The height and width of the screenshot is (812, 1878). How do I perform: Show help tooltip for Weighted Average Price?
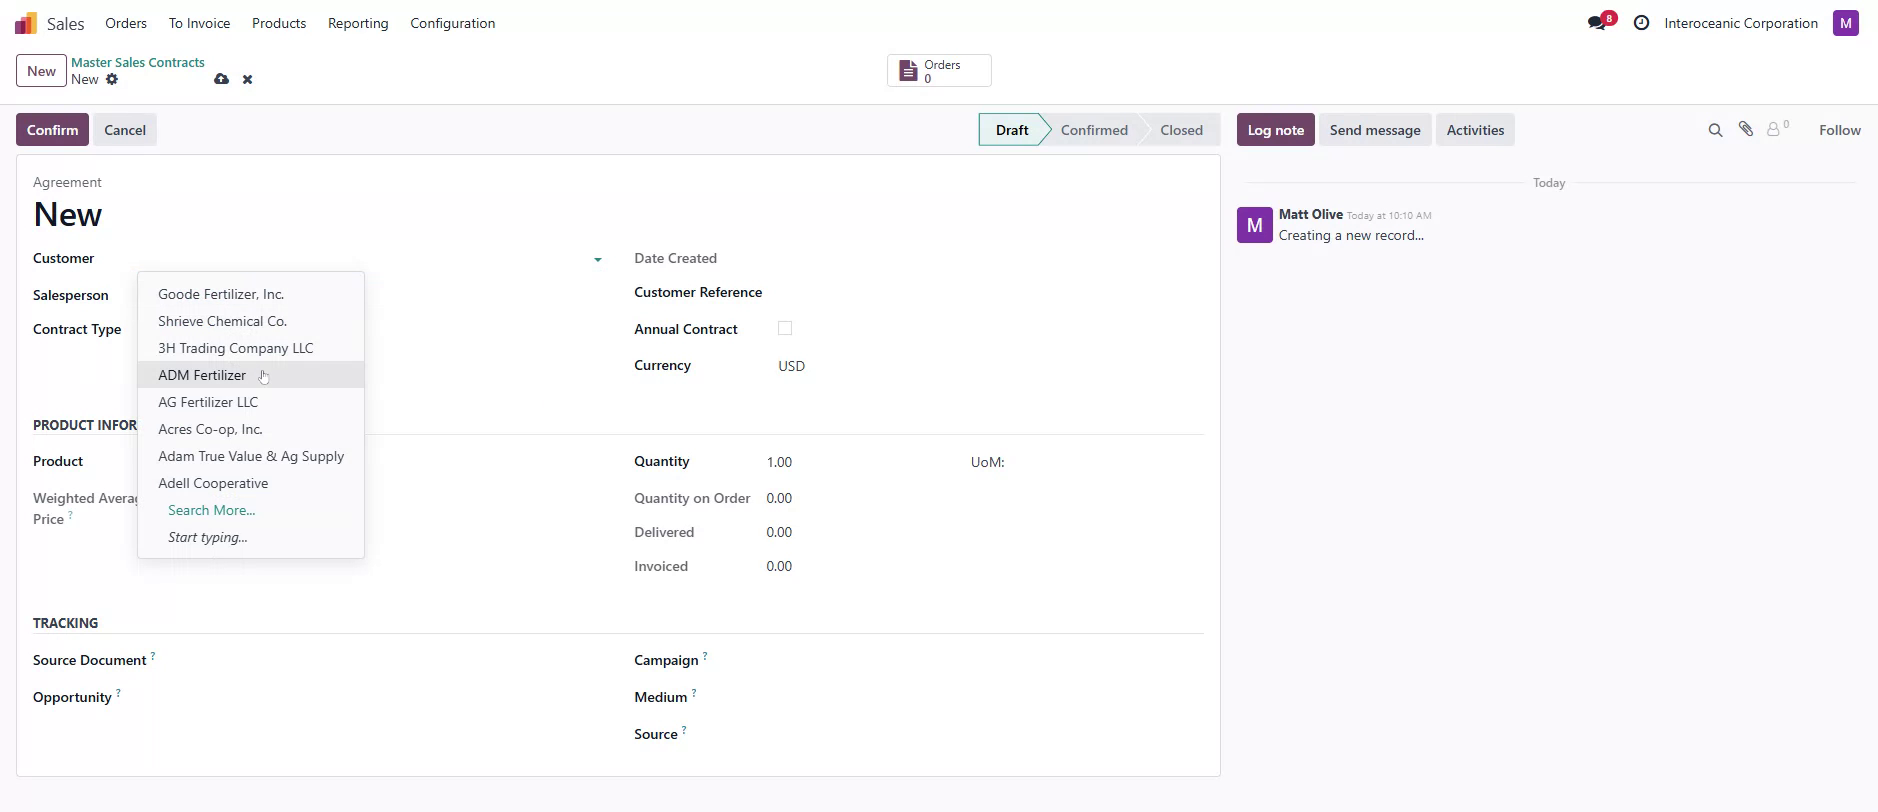coord(70,515)
